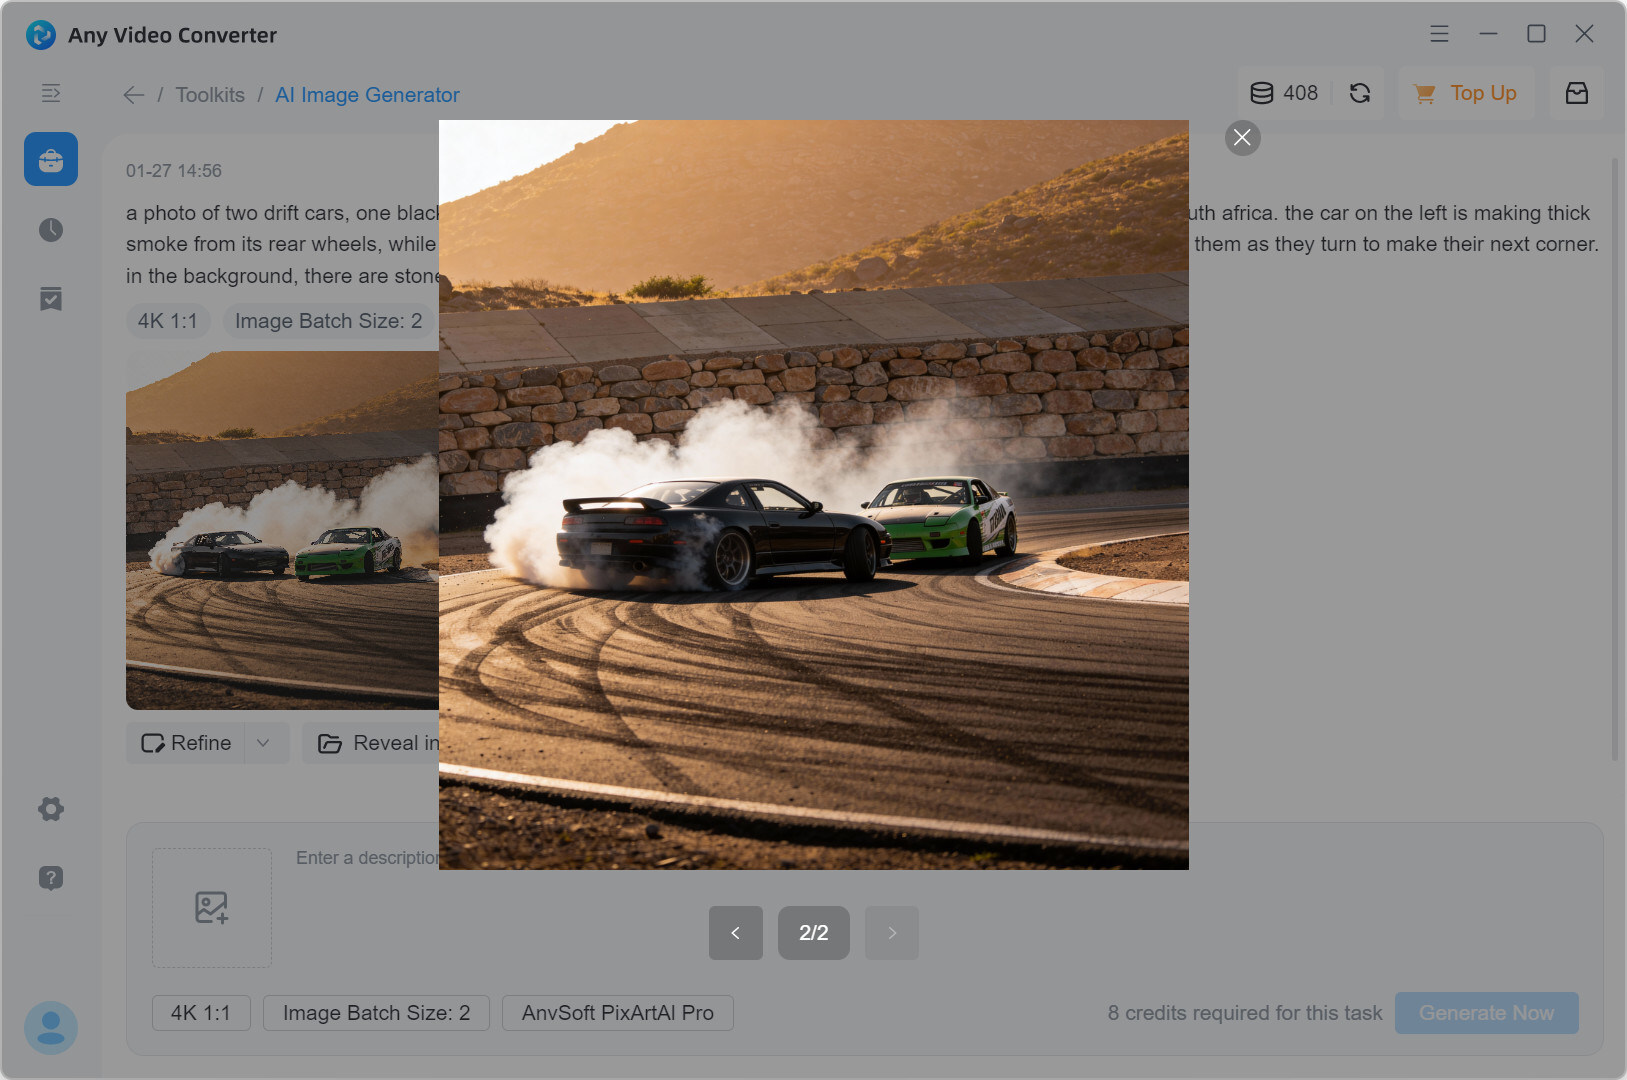Open the completed tasks sidebar icon
Screen dimensions: 1627x1080
click(51, 299)
